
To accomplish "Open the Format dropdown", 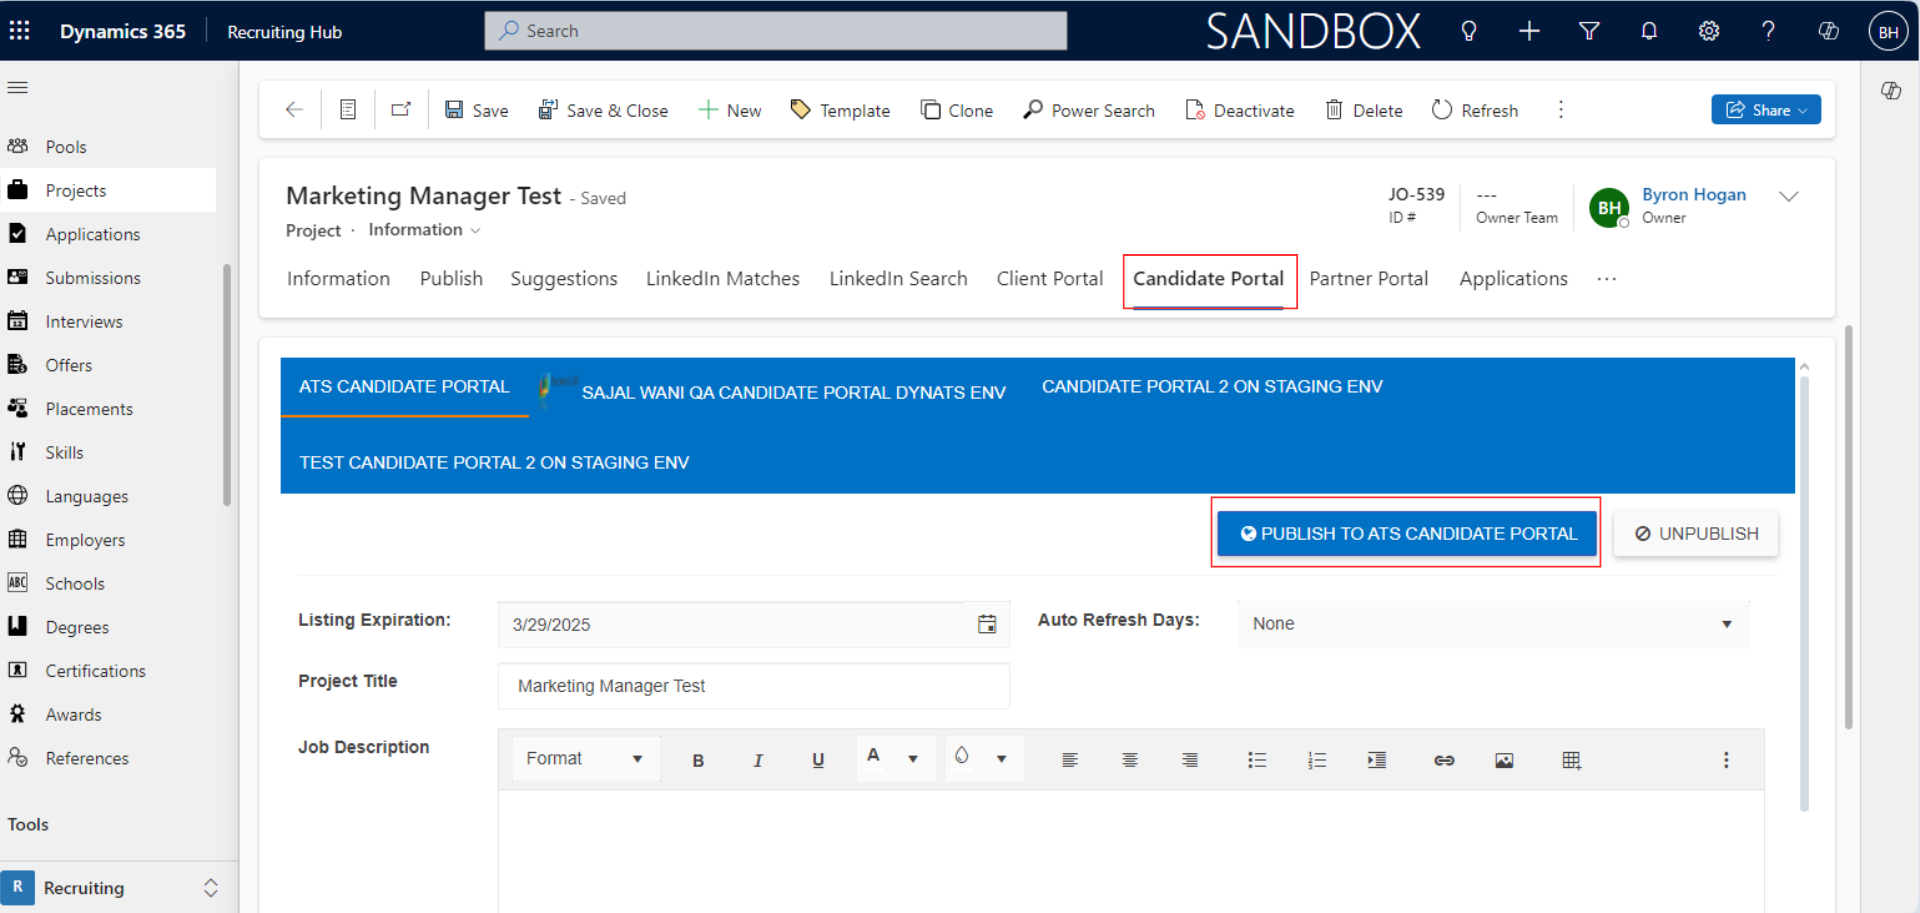I will (x=585, y=758).
